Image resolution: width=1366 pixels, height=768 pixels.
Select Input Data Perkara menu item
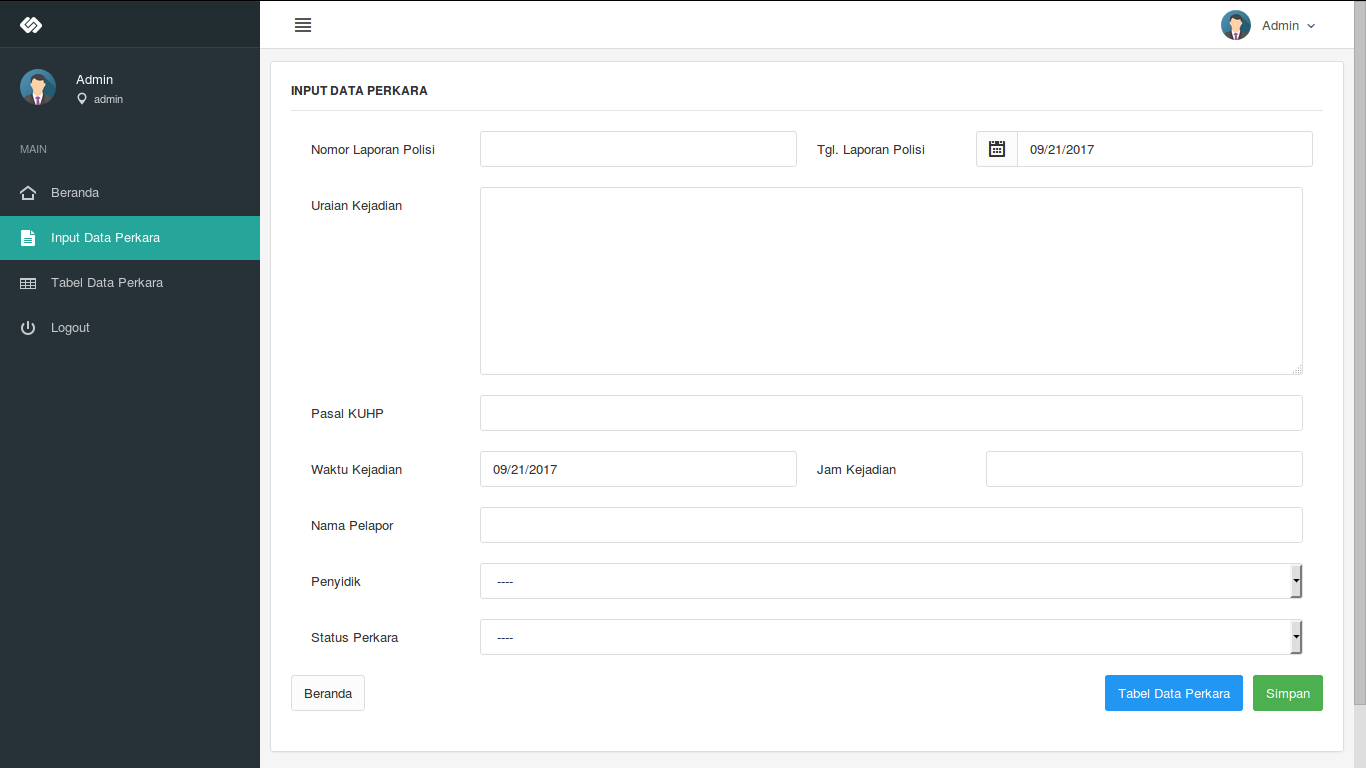(x=105, y=238)
